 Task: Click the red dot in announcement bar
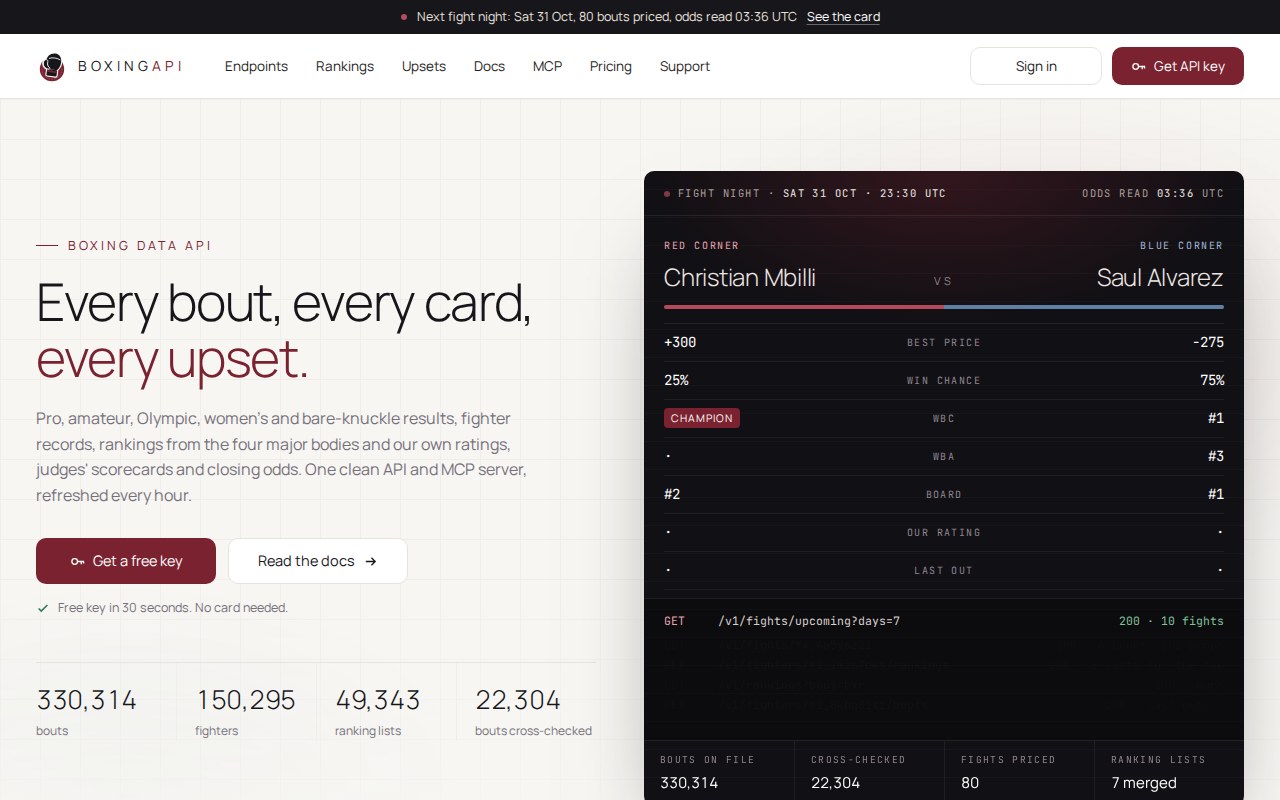[404, 17]
